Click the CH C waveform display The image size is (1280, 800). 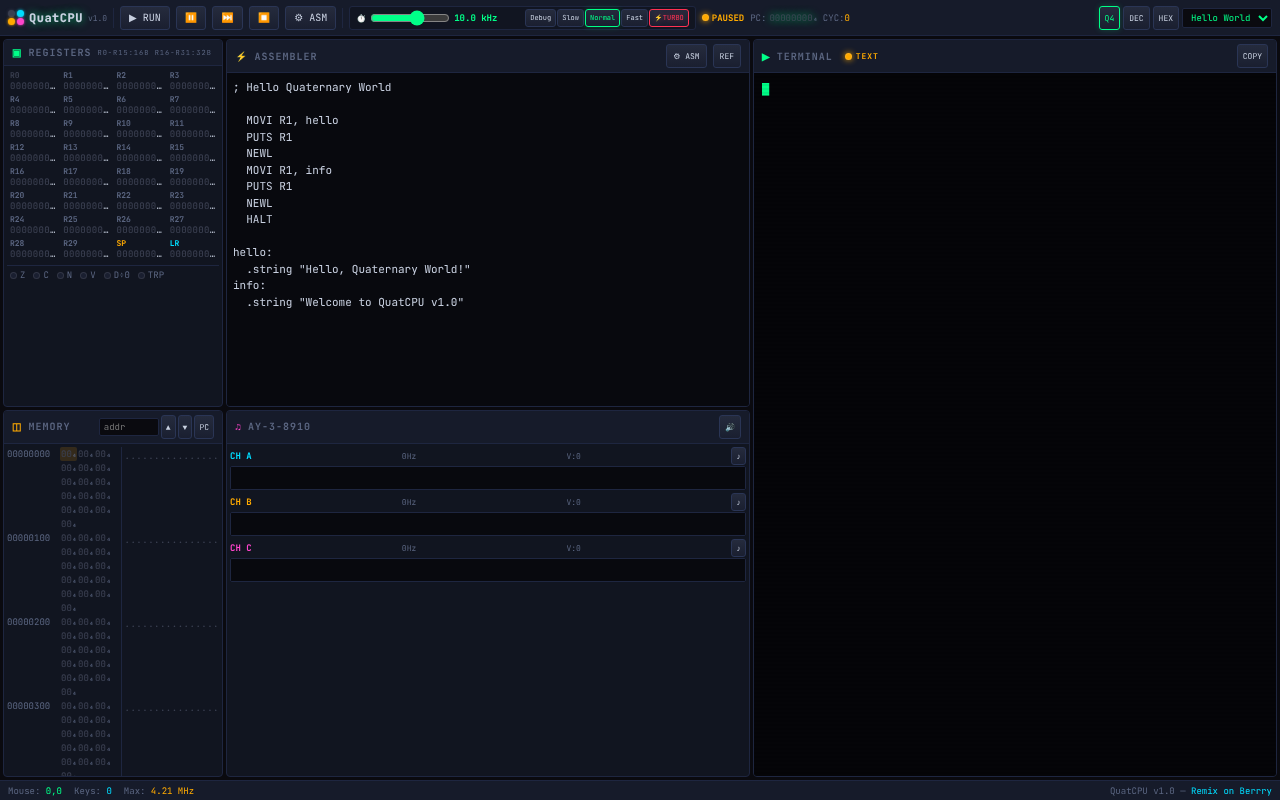[488, 570]
